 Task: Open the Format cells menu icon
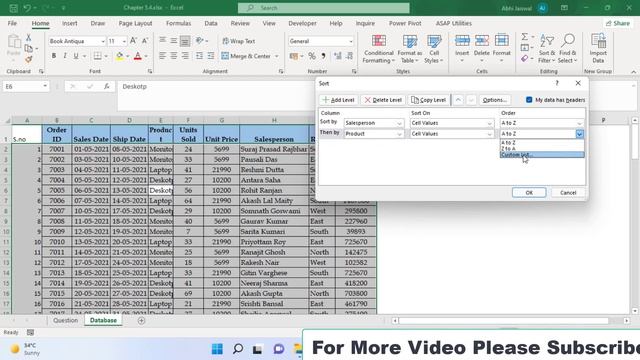[x=502, y=41]
